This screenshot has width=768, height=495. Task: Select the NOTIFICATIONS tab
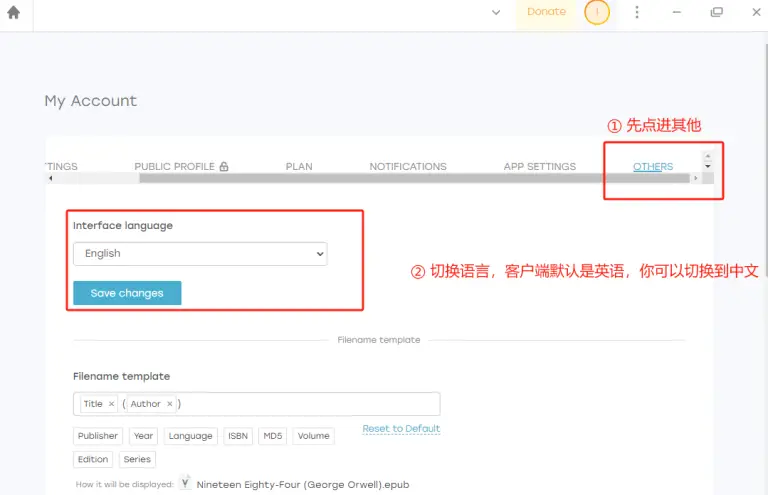click(408, 167)
